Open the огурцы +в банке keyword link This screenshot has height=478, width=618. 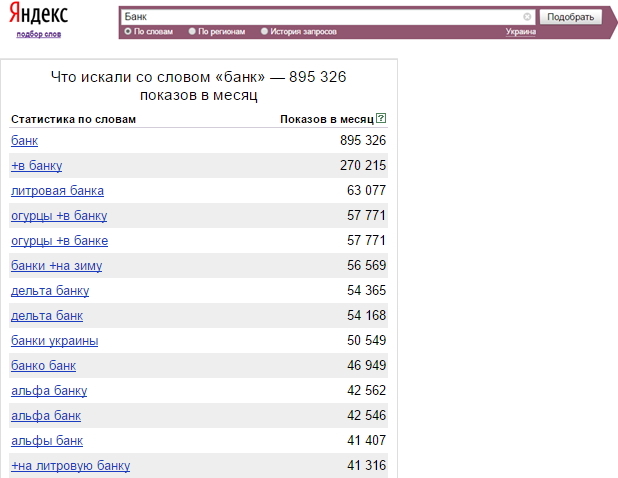click(60, 240)
